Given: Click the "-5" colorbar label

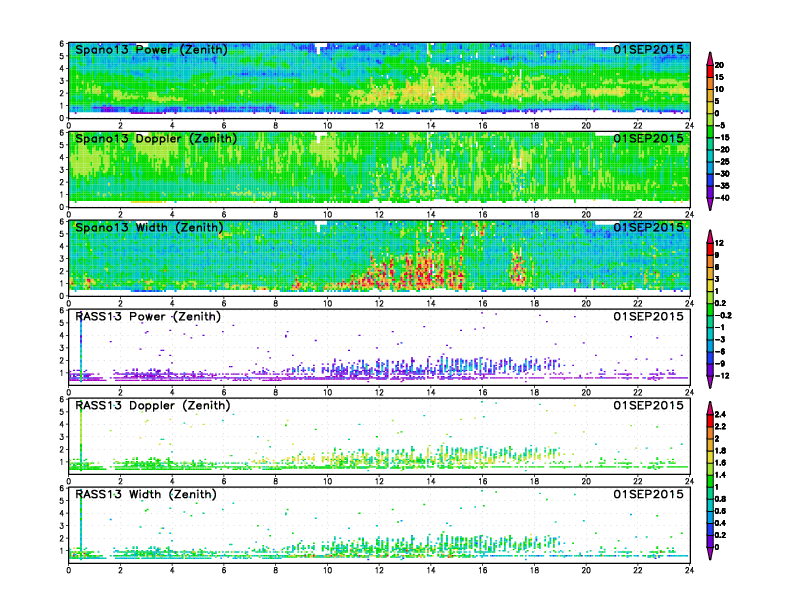Looking at the screenshot, I should tap(720, 125).
